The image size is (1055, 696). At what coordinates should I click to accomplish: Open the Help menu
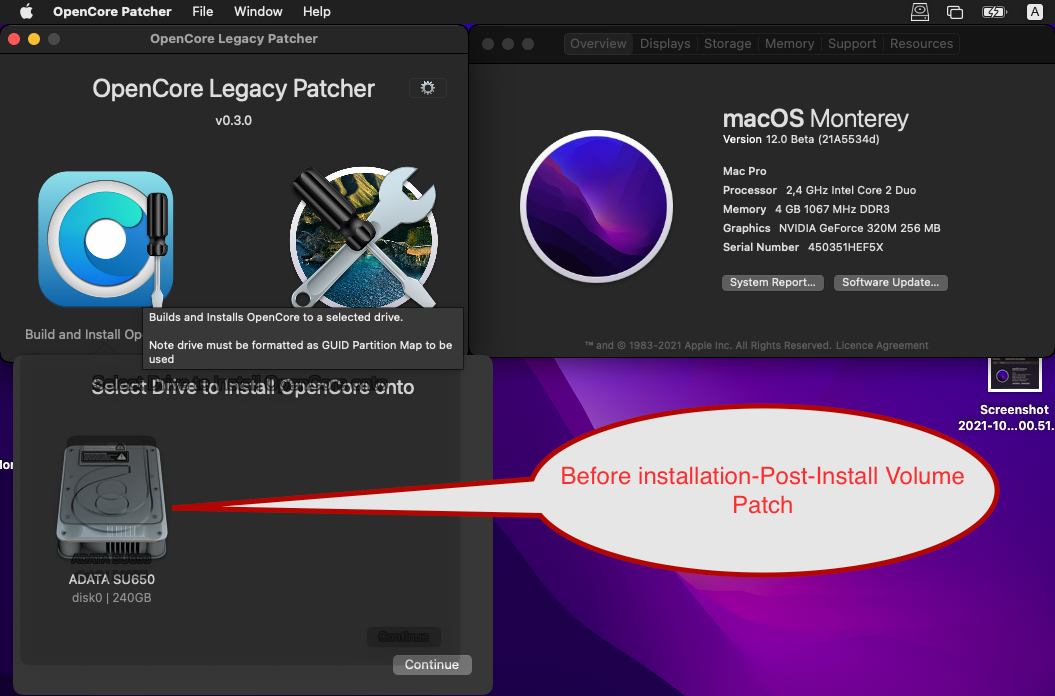coord(316,11)
